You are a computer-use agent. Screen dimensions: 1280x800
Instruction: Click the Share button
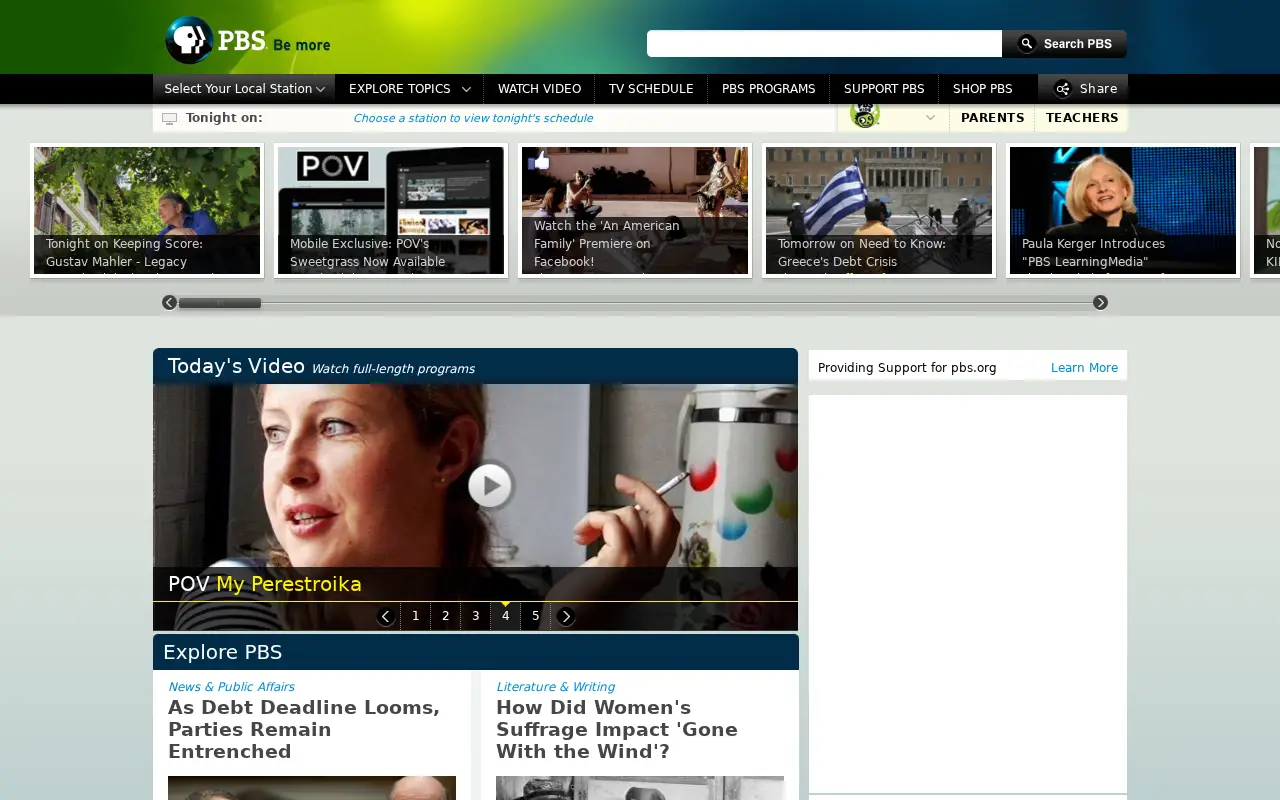coord(1083,88)
